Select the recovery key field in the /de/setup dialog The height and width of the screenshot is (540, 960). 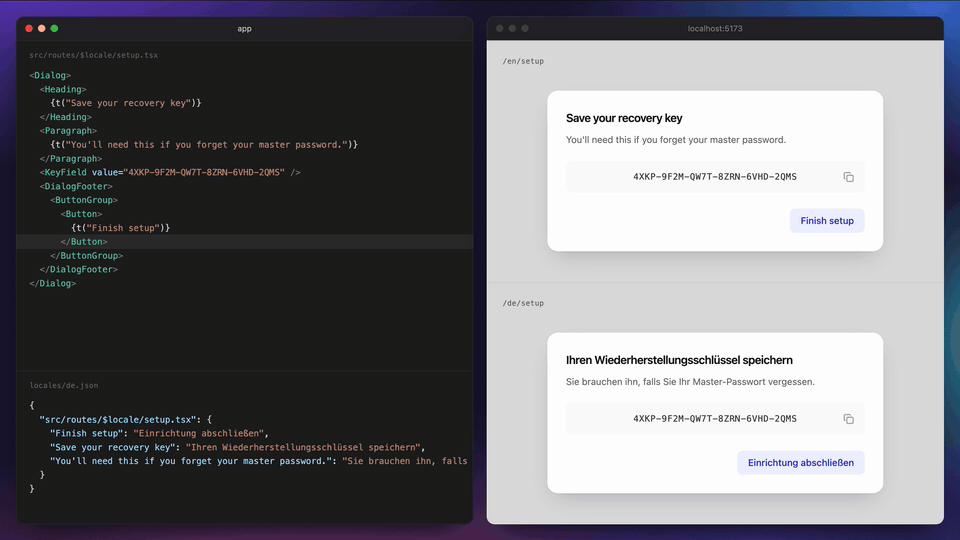coord(714,419)
